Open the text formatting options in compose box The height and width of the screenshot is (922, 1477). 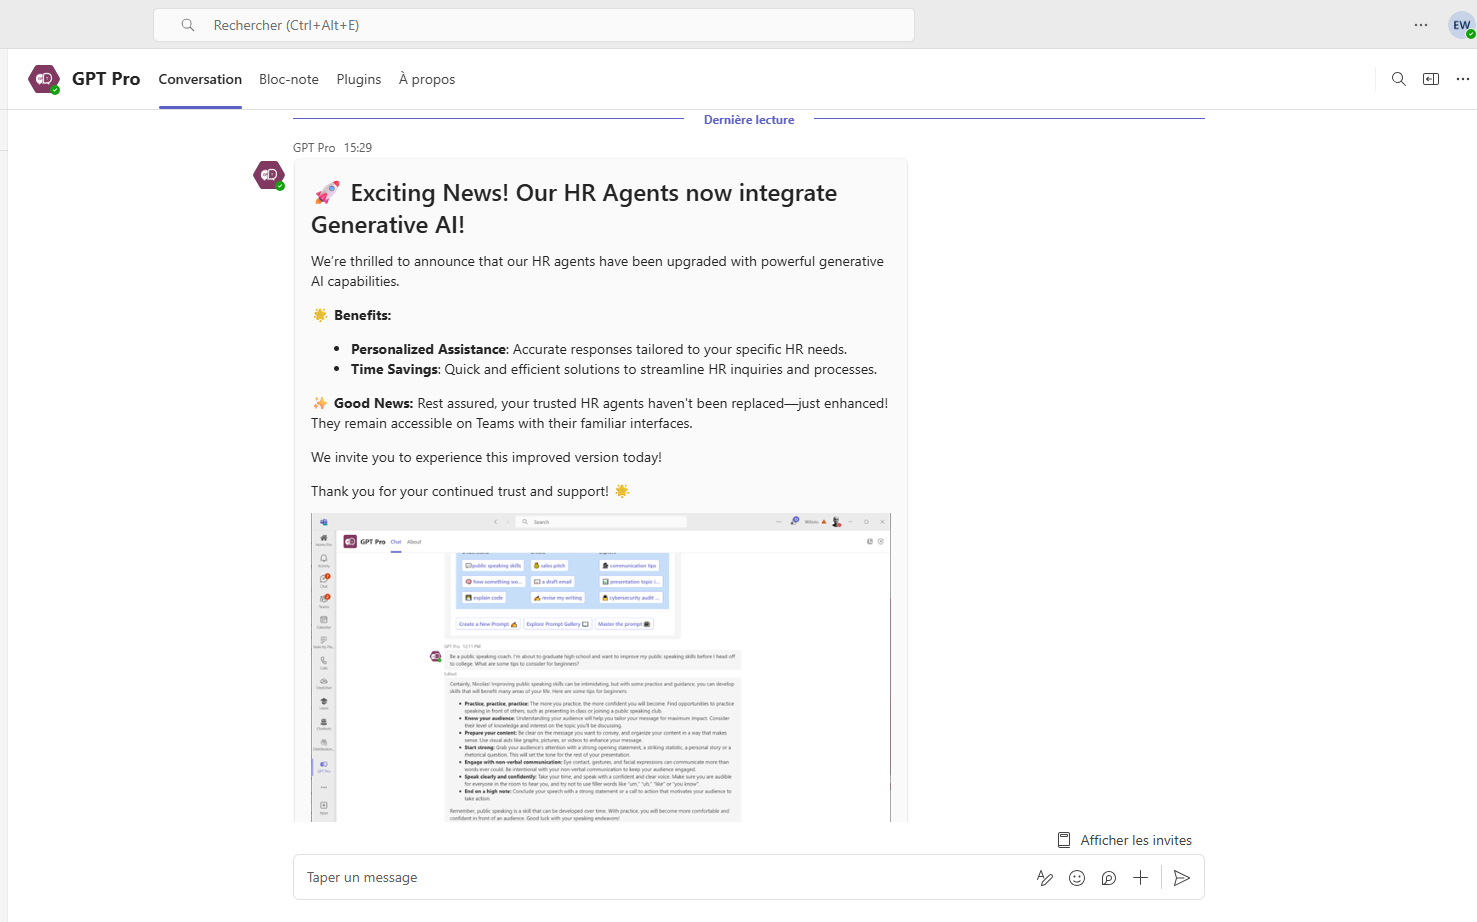click(x=1045, y=878)
